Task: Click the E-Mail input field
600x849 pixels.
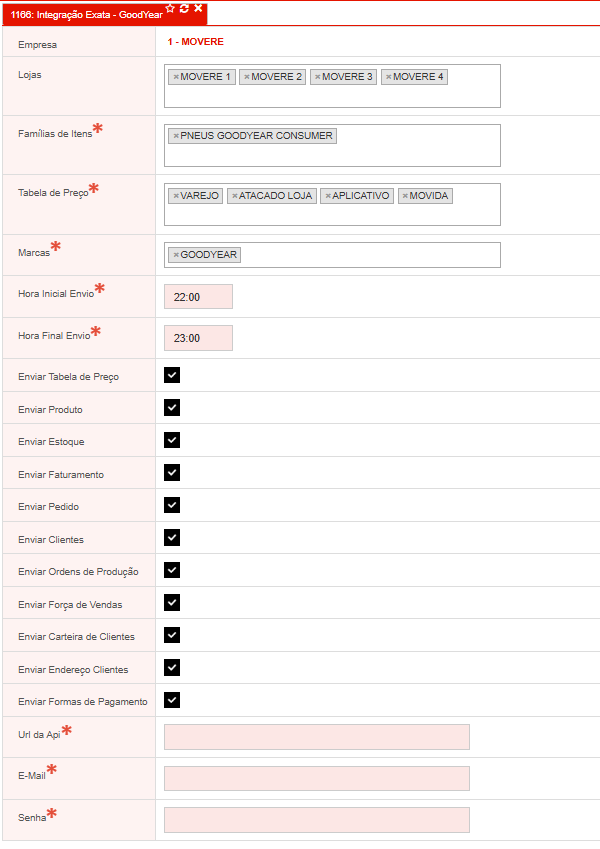Action: (317, 779)
